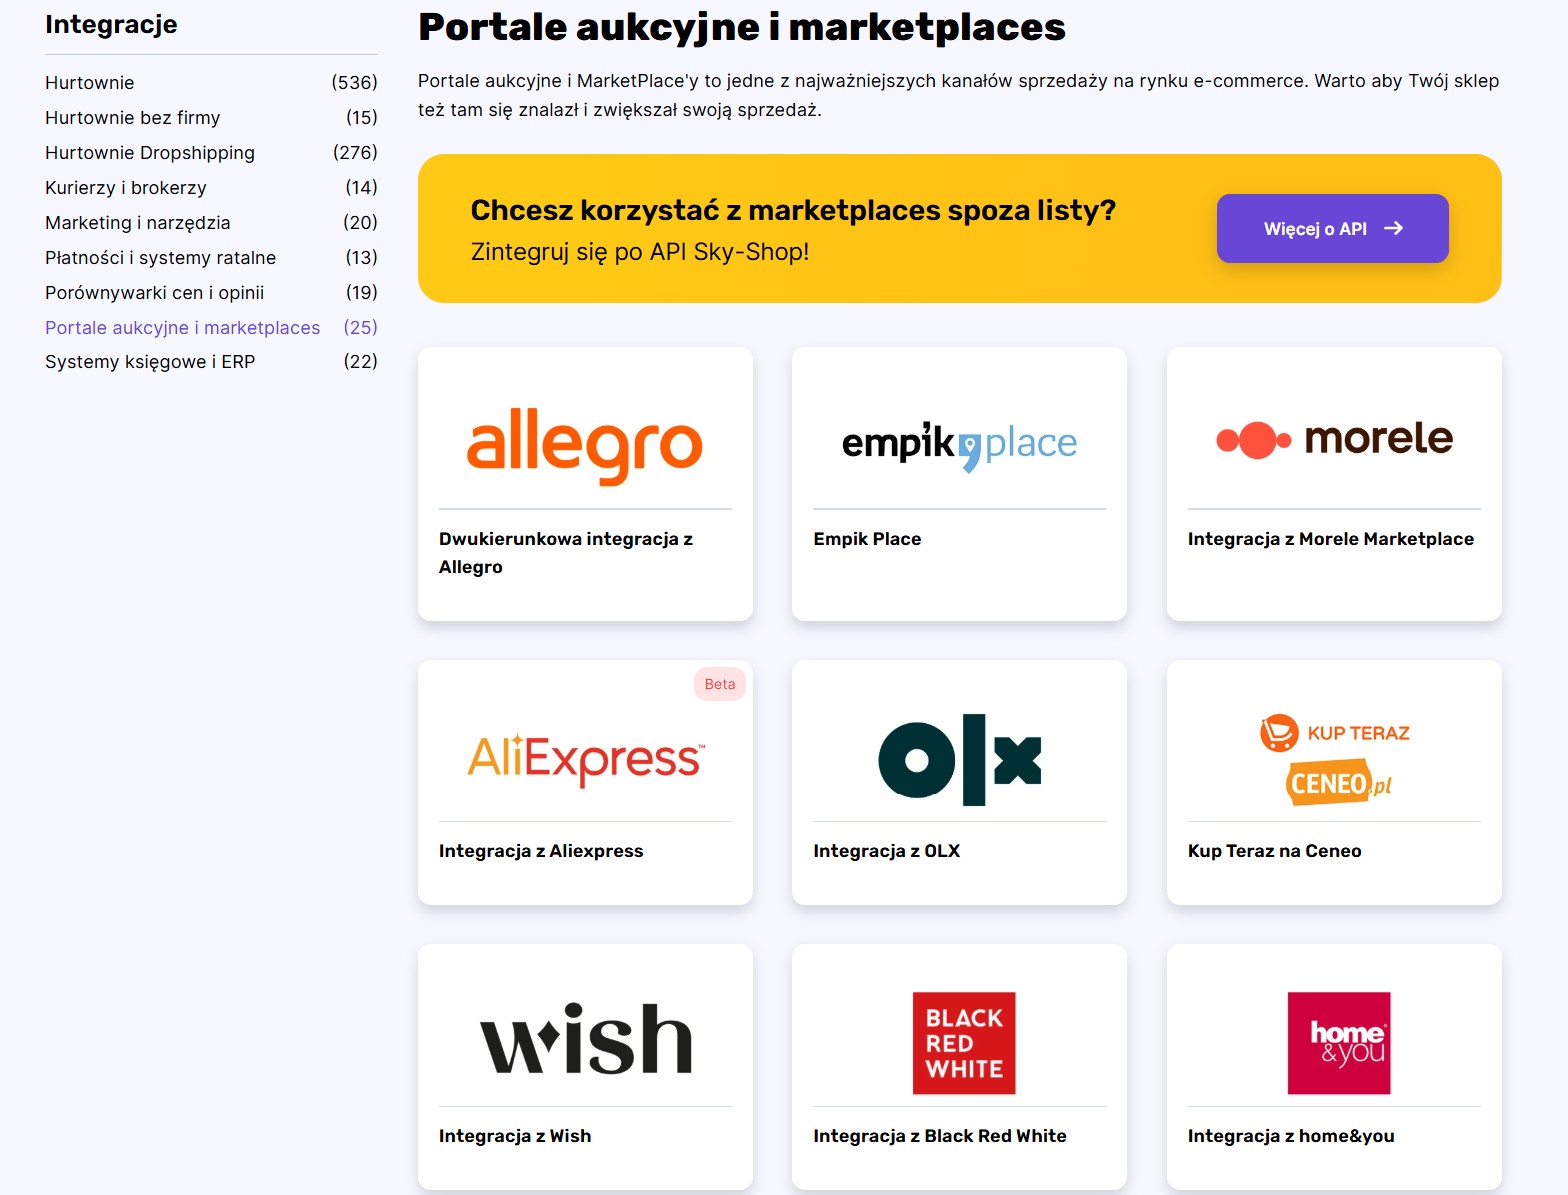The height and width of the screenshot is (1195, 1568).
Task: Select the AliExpress logo
Action: click(585, 758)
